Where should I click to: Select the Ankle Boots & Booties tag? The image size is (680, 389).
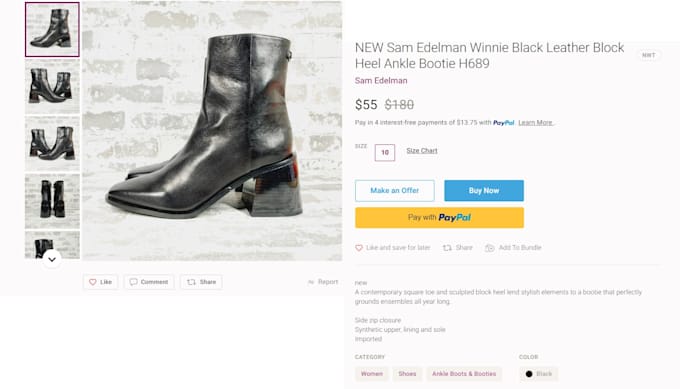[x=464, y=373]
